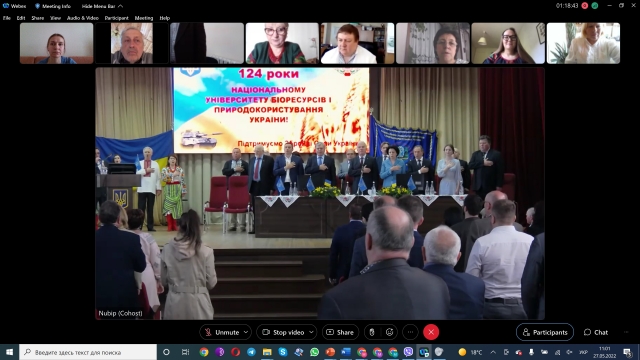Screen dimensions: 640x360
Task: Open Viber on the taskbar
Action: [x=408, y=352]
